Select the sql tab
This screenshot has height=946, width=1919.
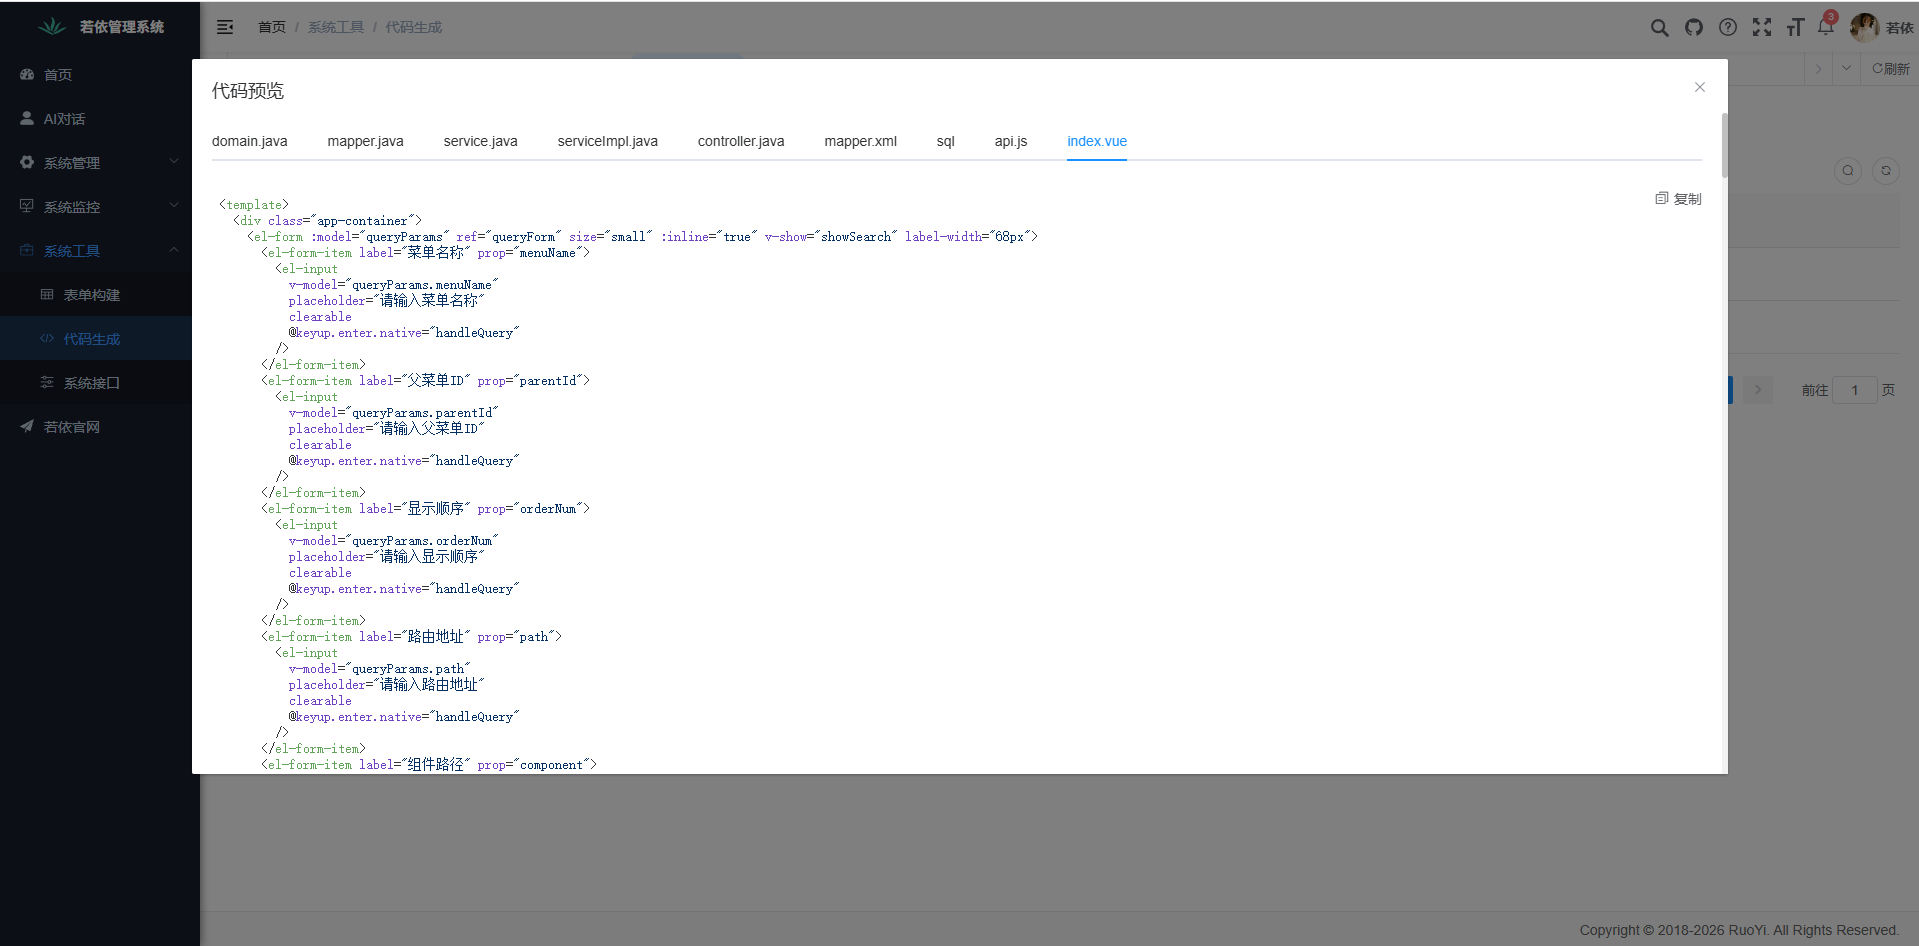[x=945, y=141]
